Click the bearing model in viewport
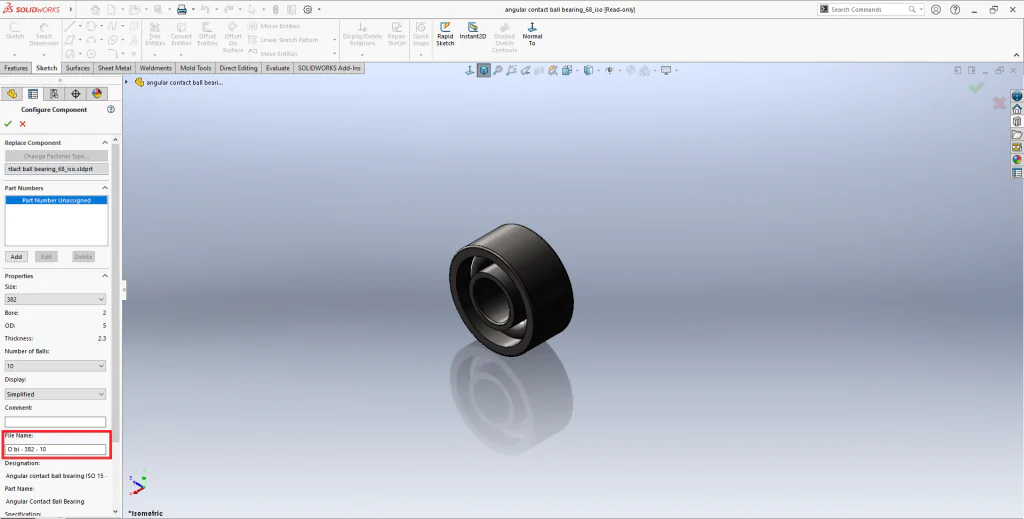 click(x=511, y=289)
